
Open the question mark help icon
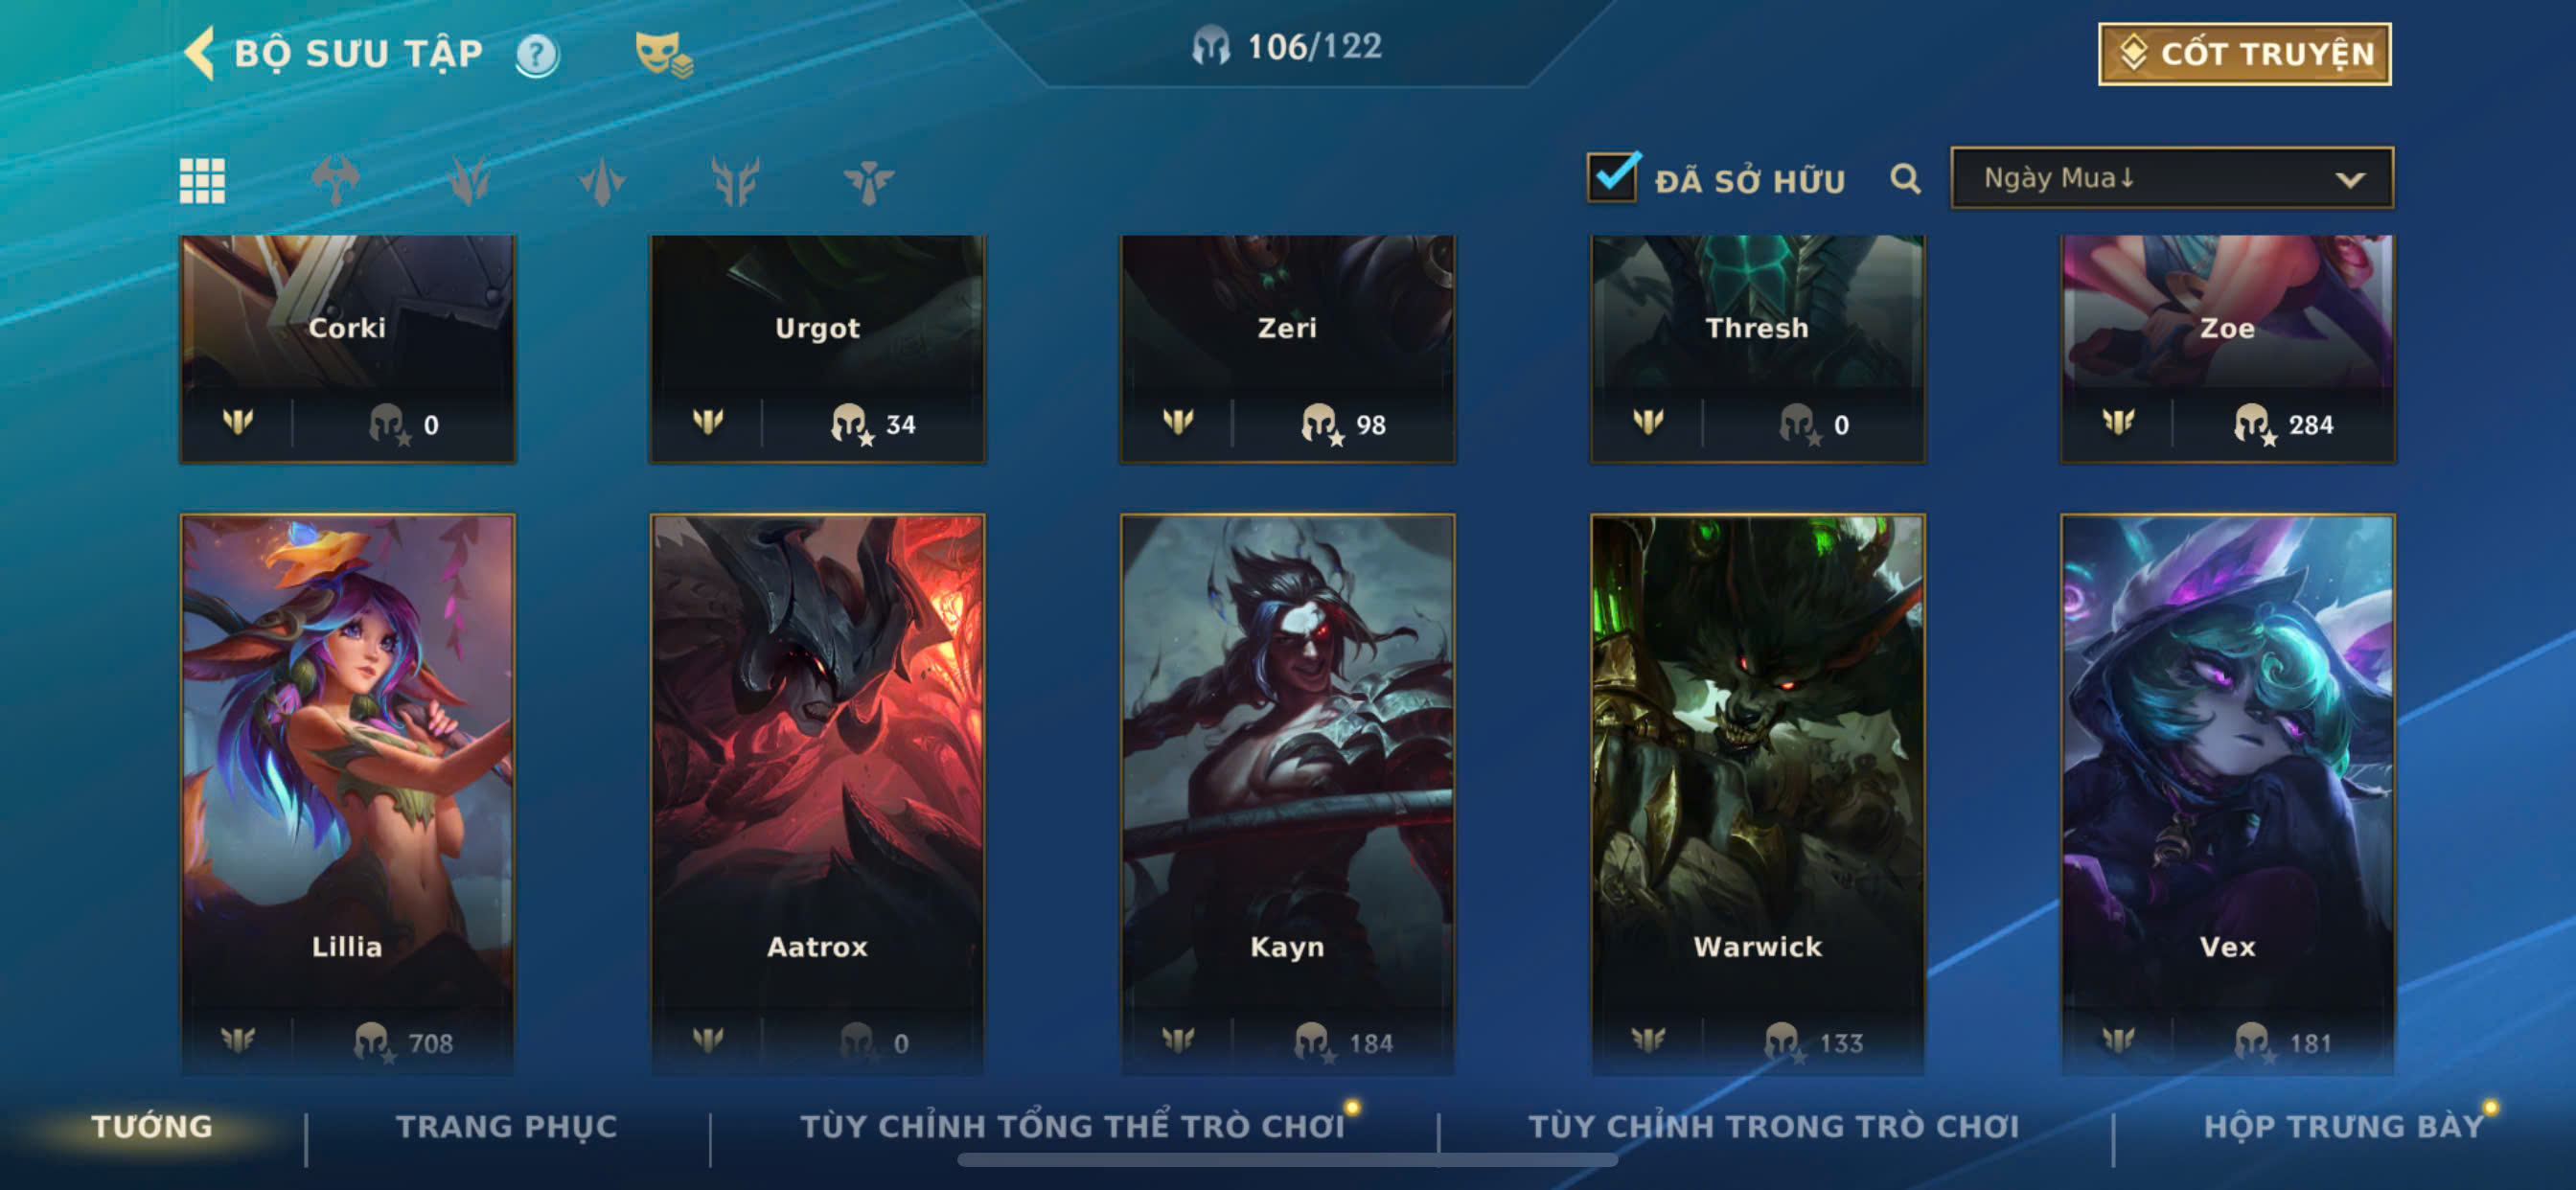(537, 54)
